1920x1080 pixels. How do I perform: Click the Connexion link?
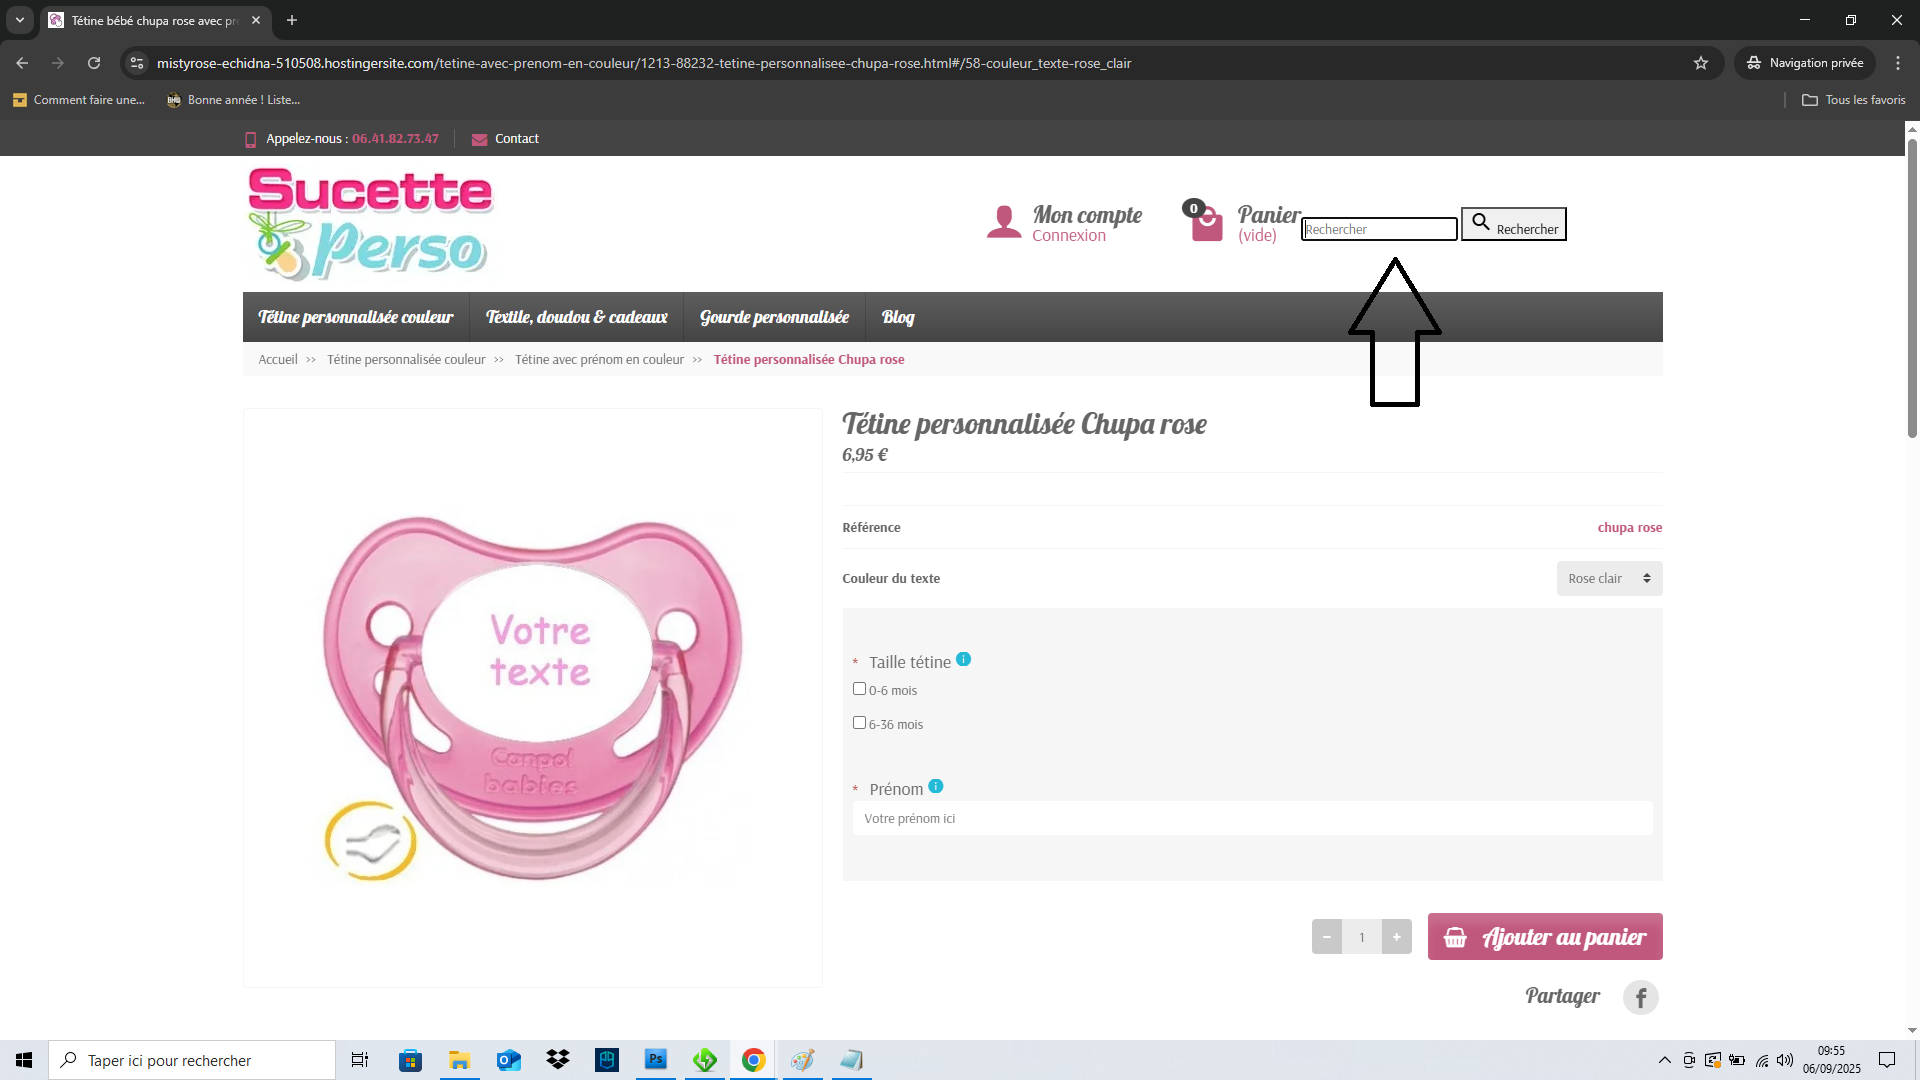1068,236
